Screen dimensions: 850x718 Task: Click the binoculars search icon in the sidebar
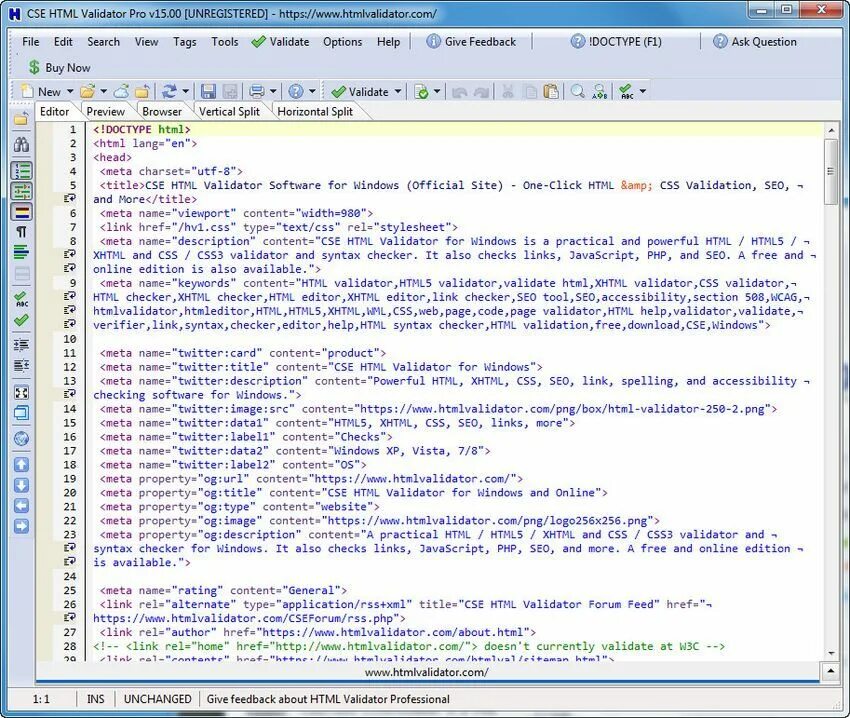pos(22,145)
